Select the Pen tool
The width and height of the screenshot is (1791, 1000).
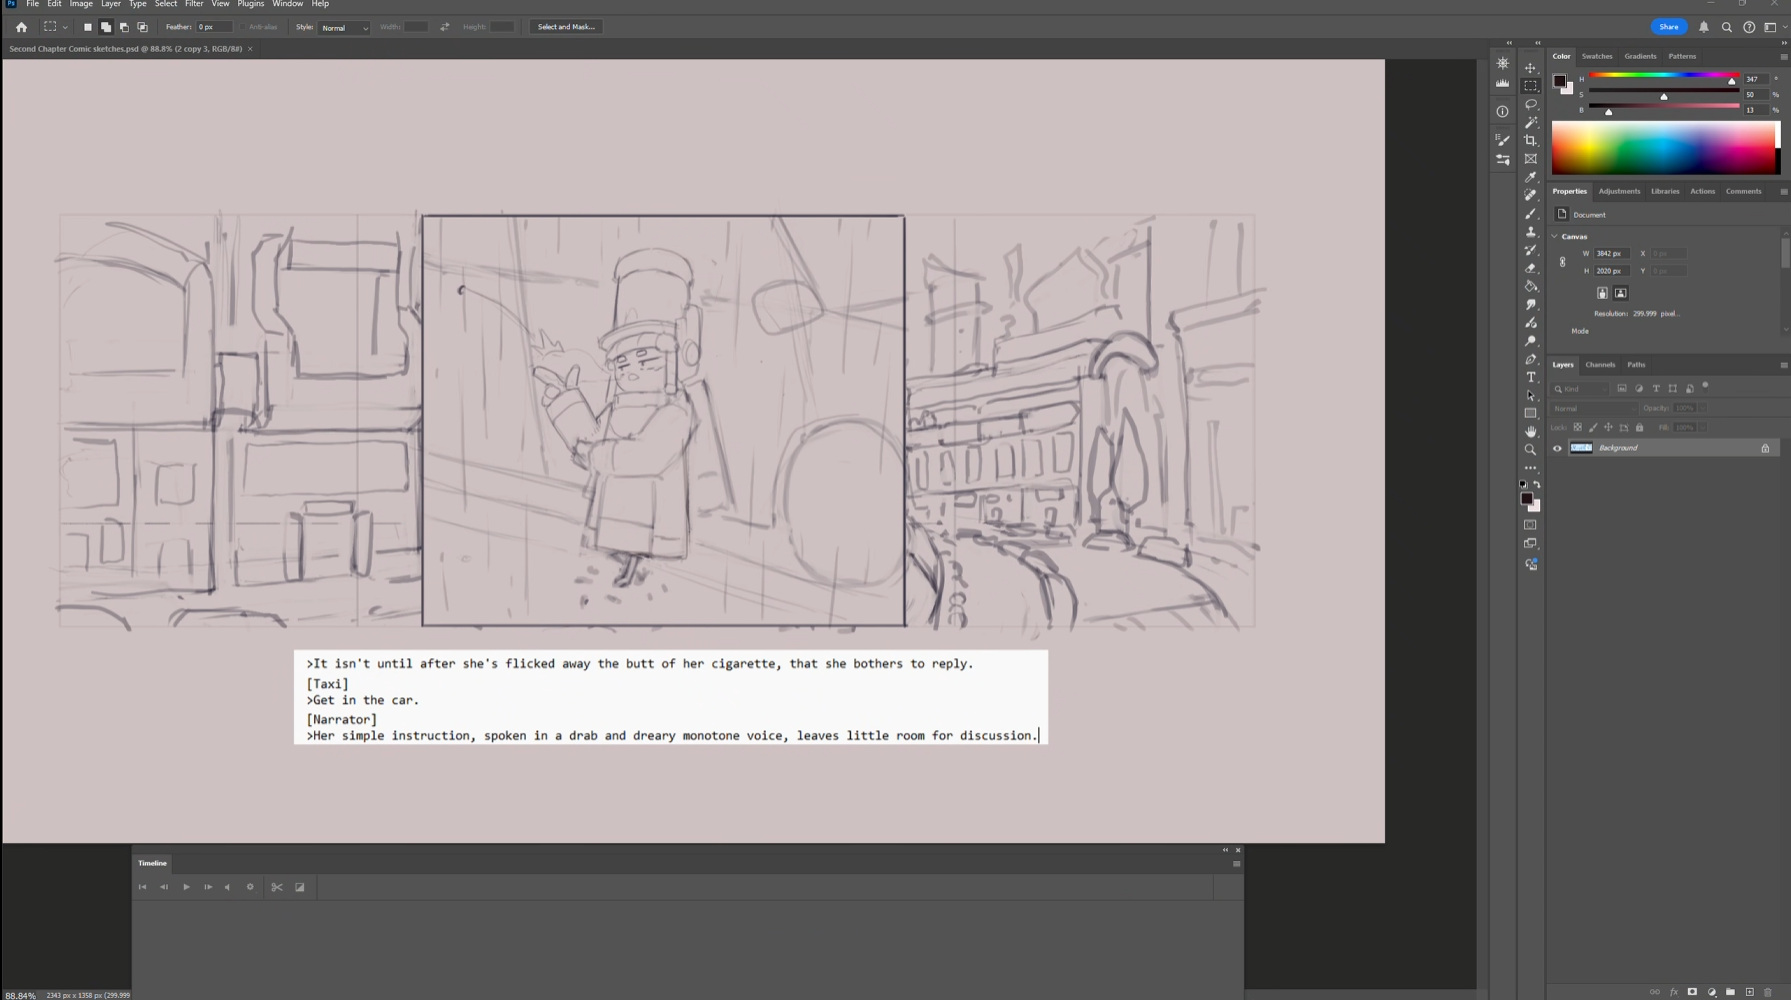pyautogui.click(x=1530, y=359)
